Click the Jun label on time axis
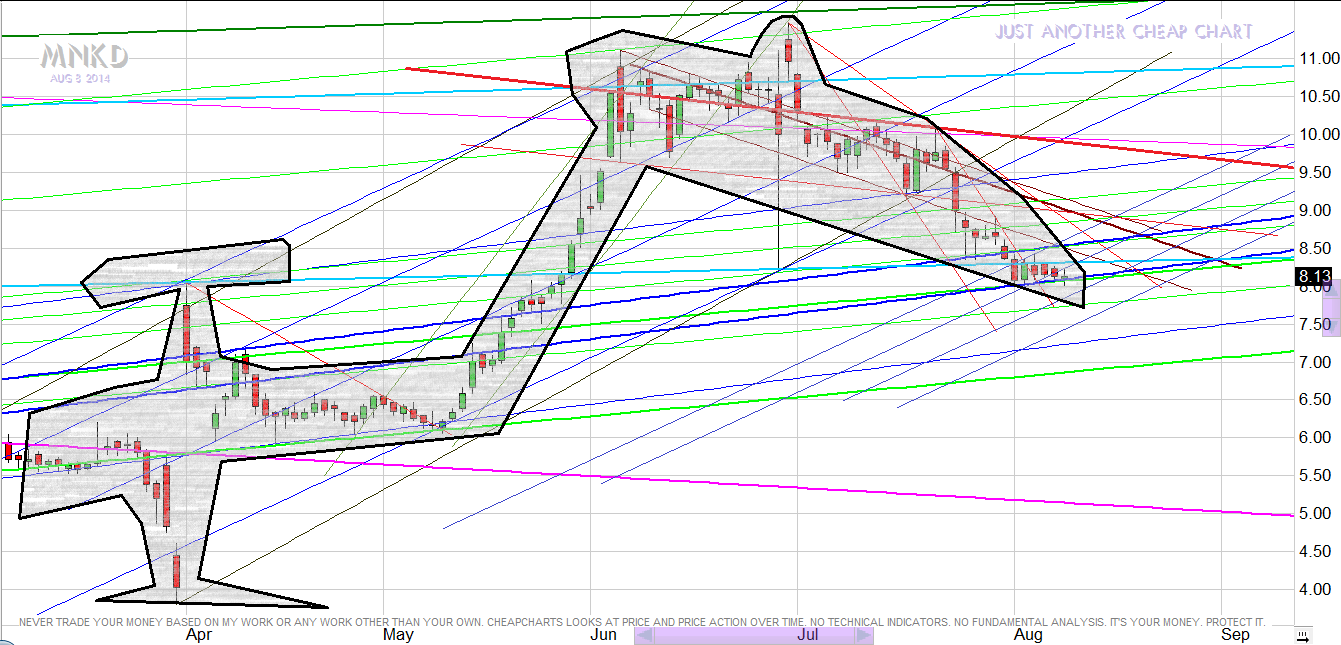This screenshot has height=645, width=1341. (603, 635)
